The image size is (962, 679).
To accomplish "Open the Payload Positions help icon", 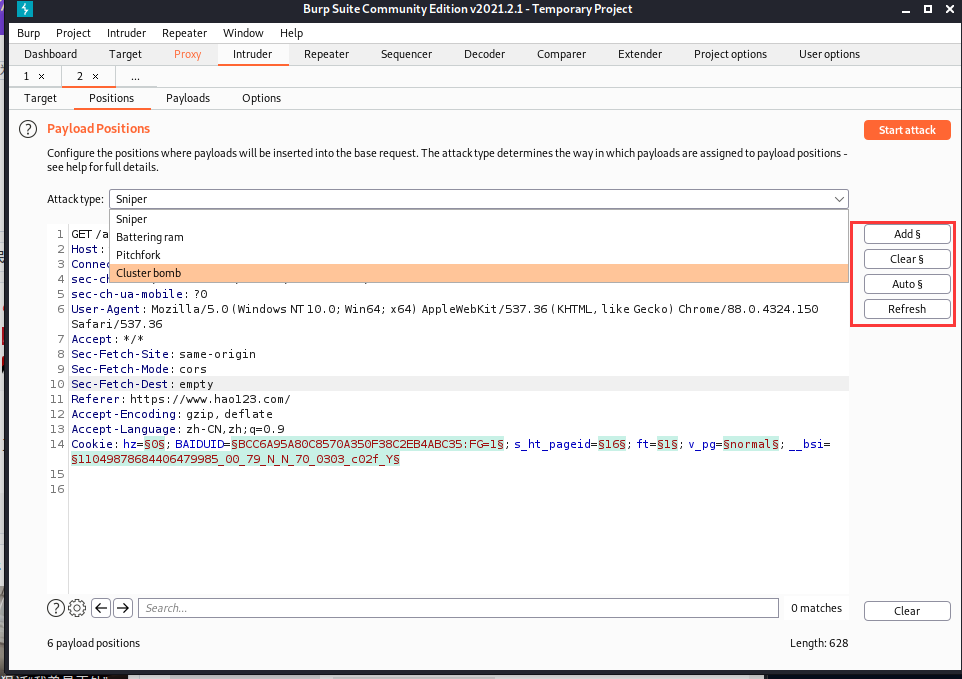I will 28,129.
